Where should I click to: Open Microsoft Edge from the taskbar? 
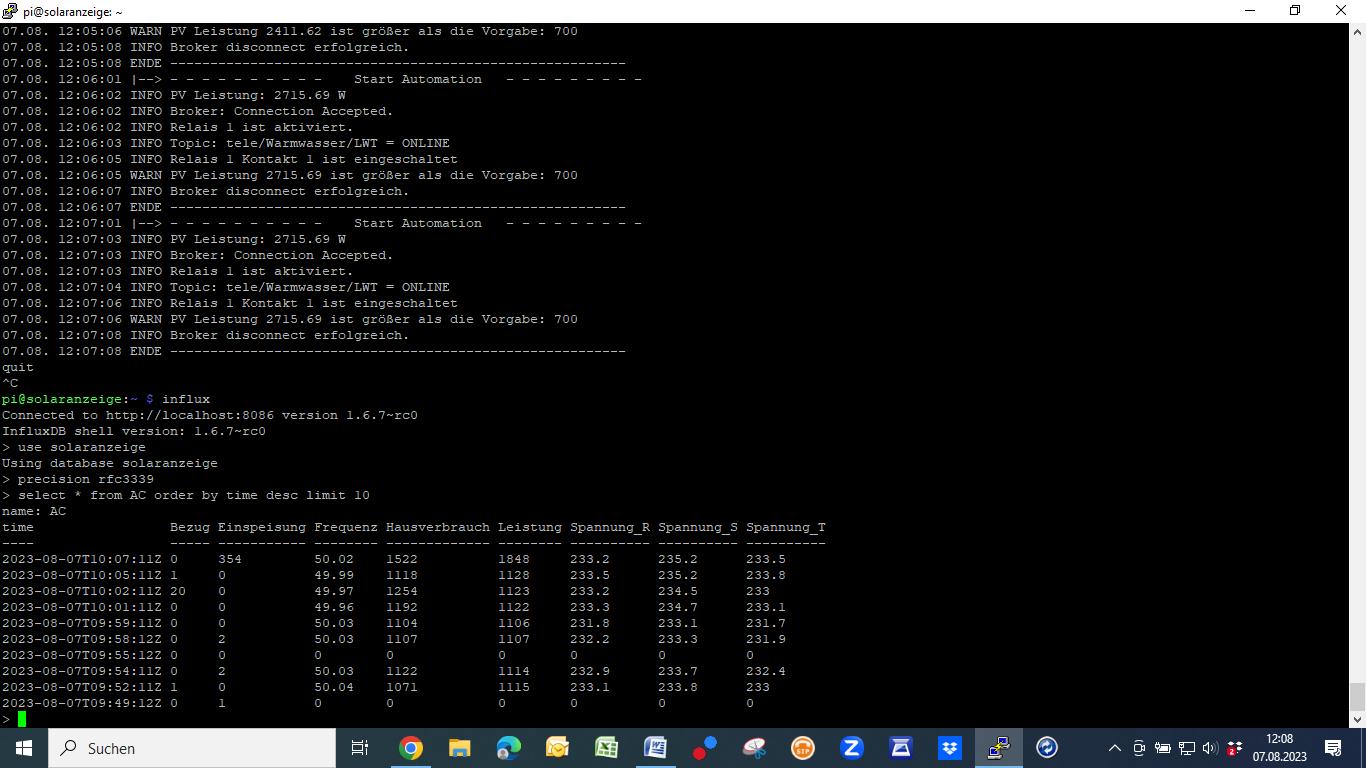tap(508, 748)
